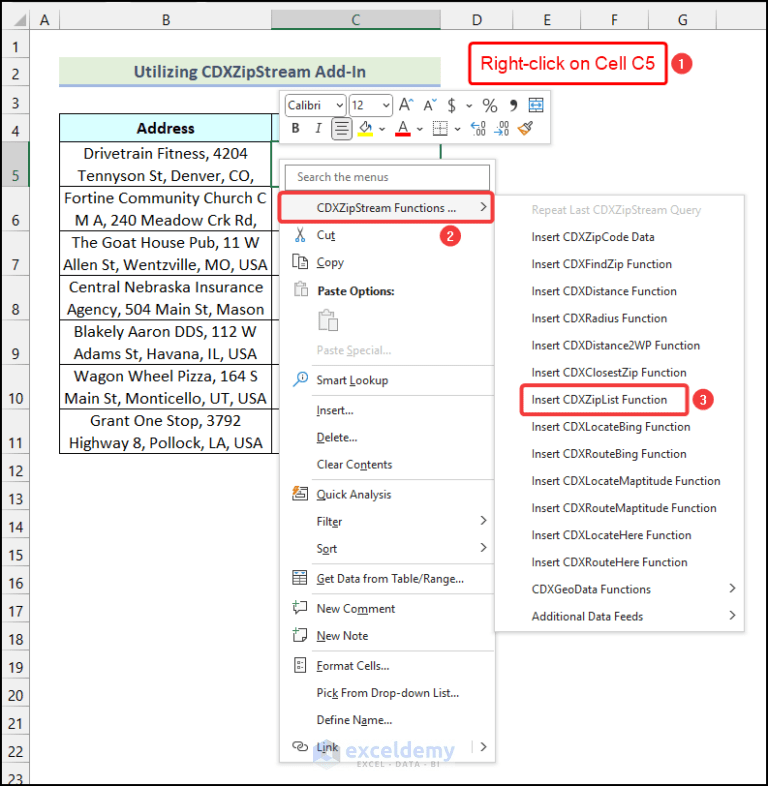The width and height of the screenshot is (768, 786).
Task: Choose Insert CDXDistance Function
Action: (x=604, y=291)
